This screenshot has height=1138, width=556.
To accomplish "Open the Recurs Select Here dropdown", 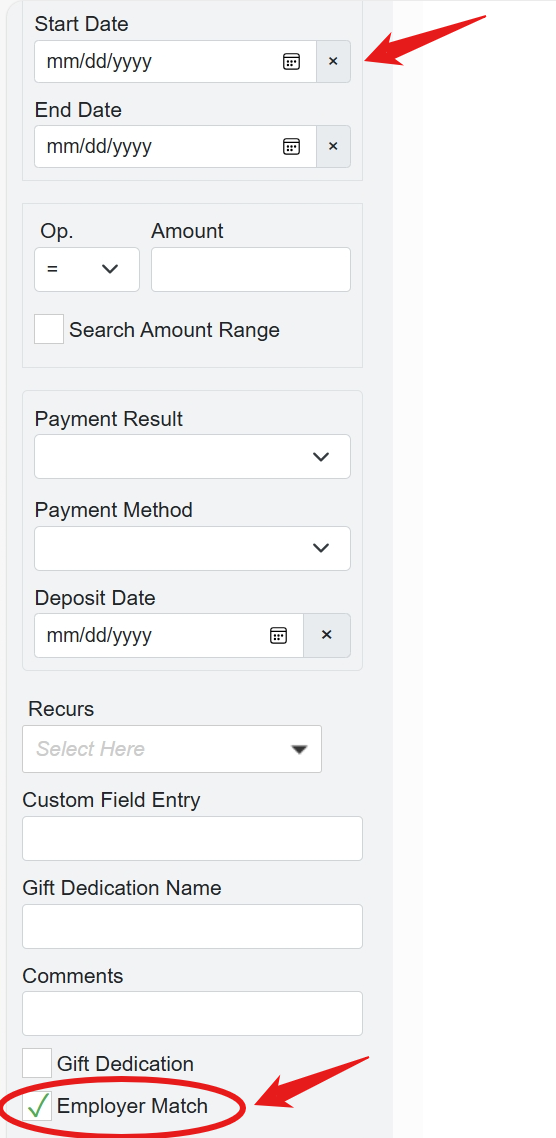I will point(172,749).
